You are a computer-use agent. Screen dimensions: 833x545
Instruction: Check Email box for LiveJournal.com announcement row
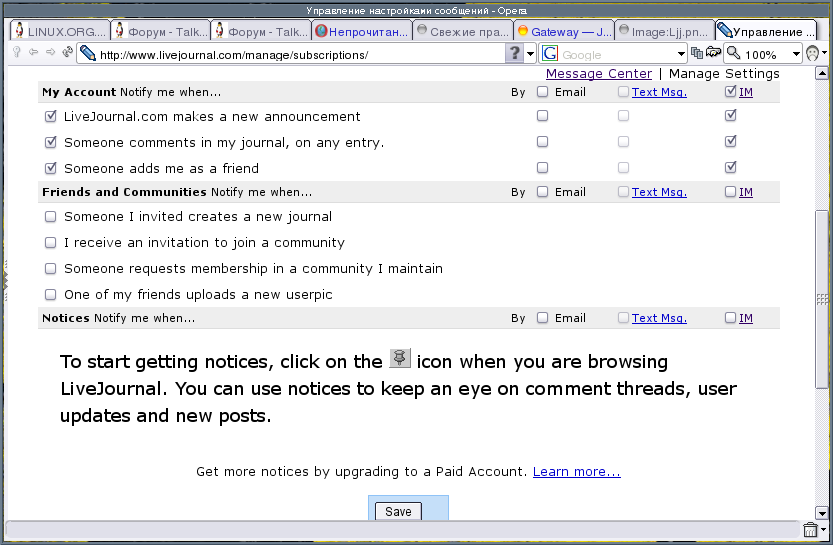click(x=542, y=117)
